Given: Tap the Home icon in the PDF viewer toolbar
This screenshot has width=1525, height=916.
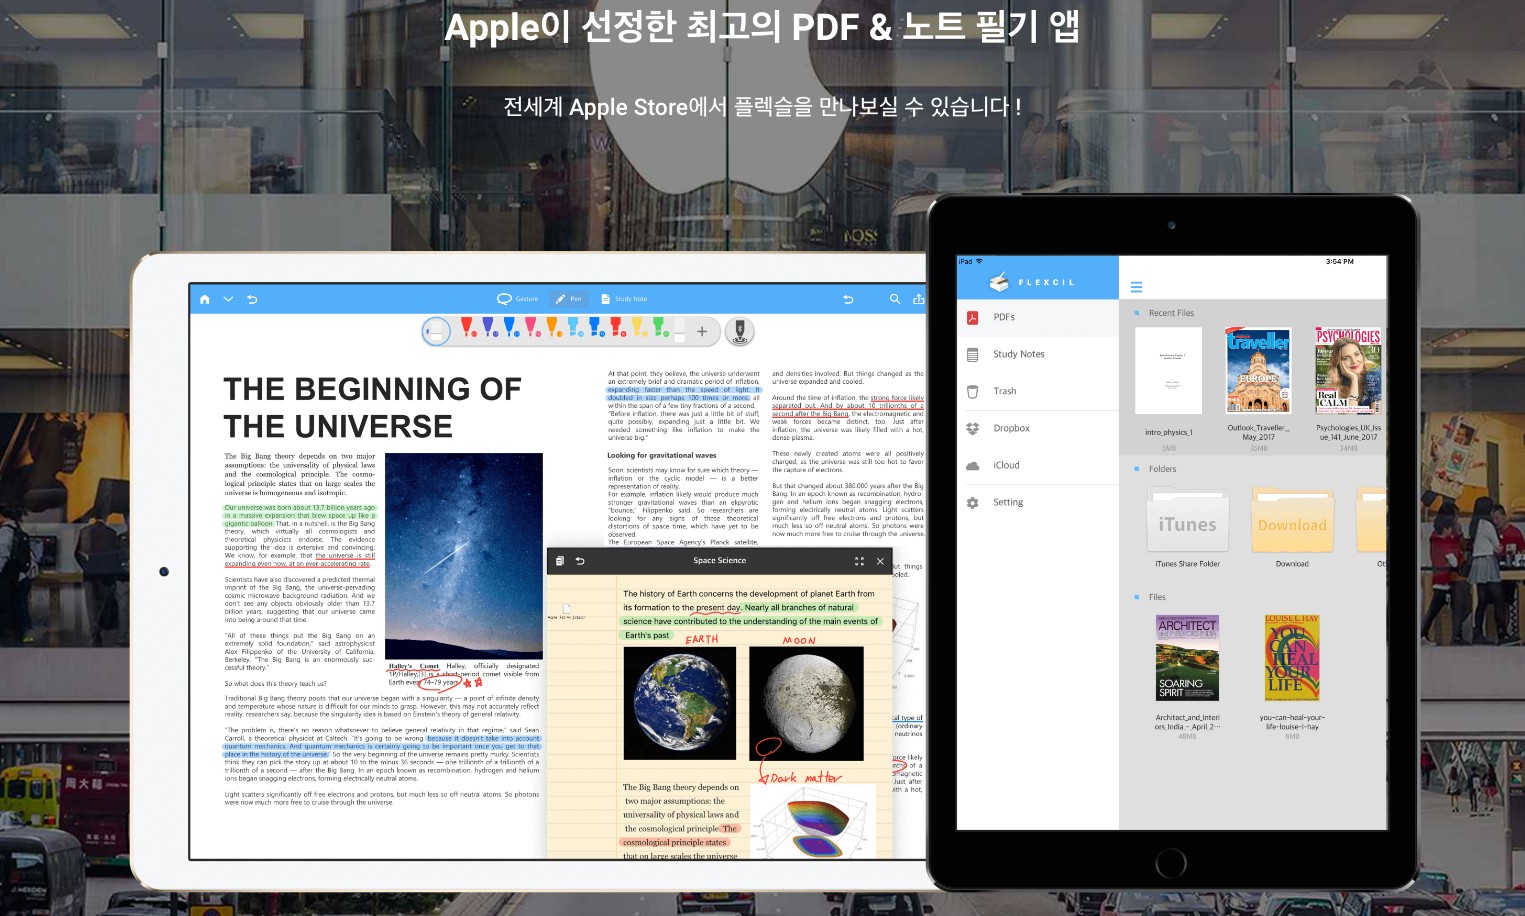Looking at the screenshot, I should click(205, 299).
